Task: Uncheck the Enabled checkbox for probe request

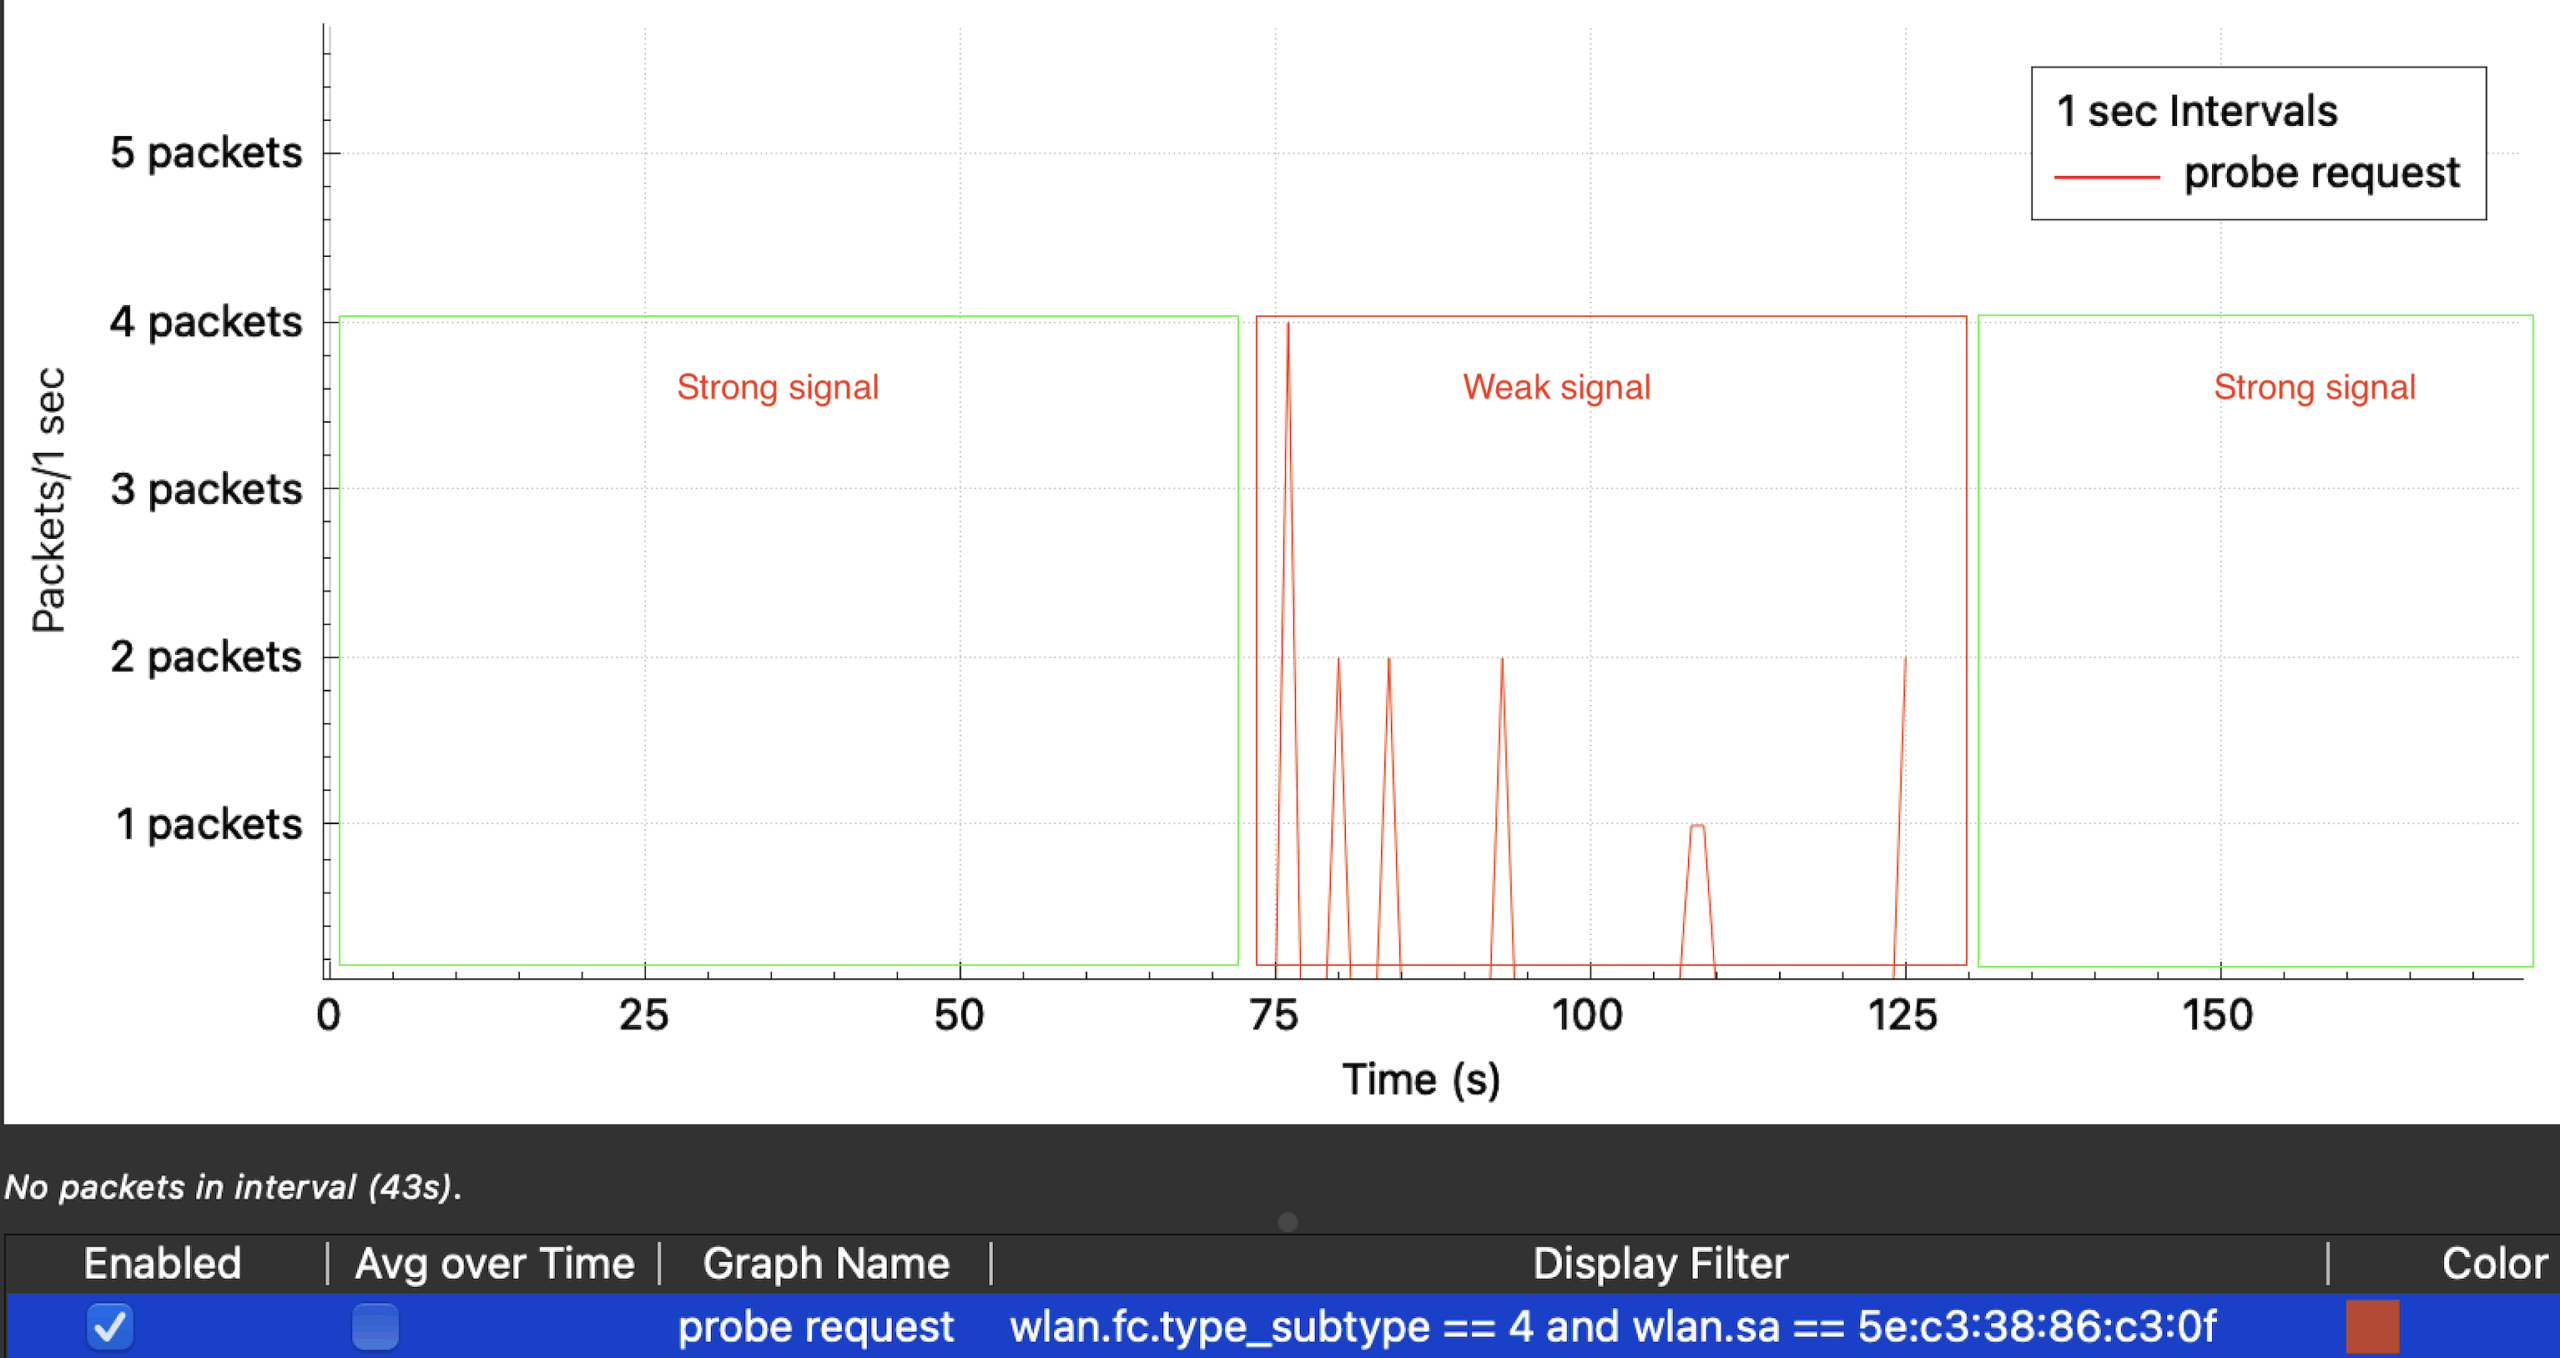Action: coord(110,1327)
